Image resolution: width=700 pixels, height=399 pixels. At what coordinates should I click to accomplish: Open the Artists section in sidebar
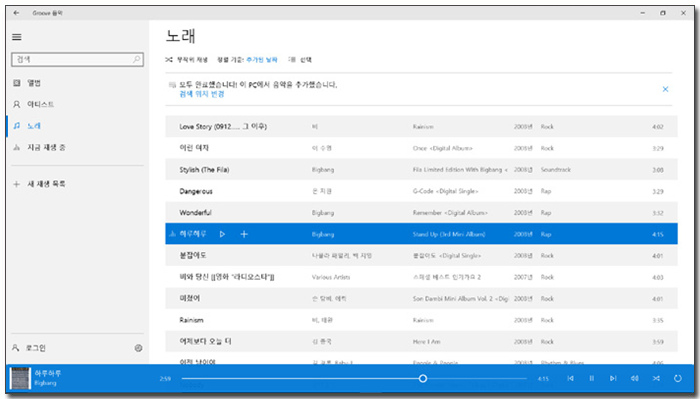33,104
